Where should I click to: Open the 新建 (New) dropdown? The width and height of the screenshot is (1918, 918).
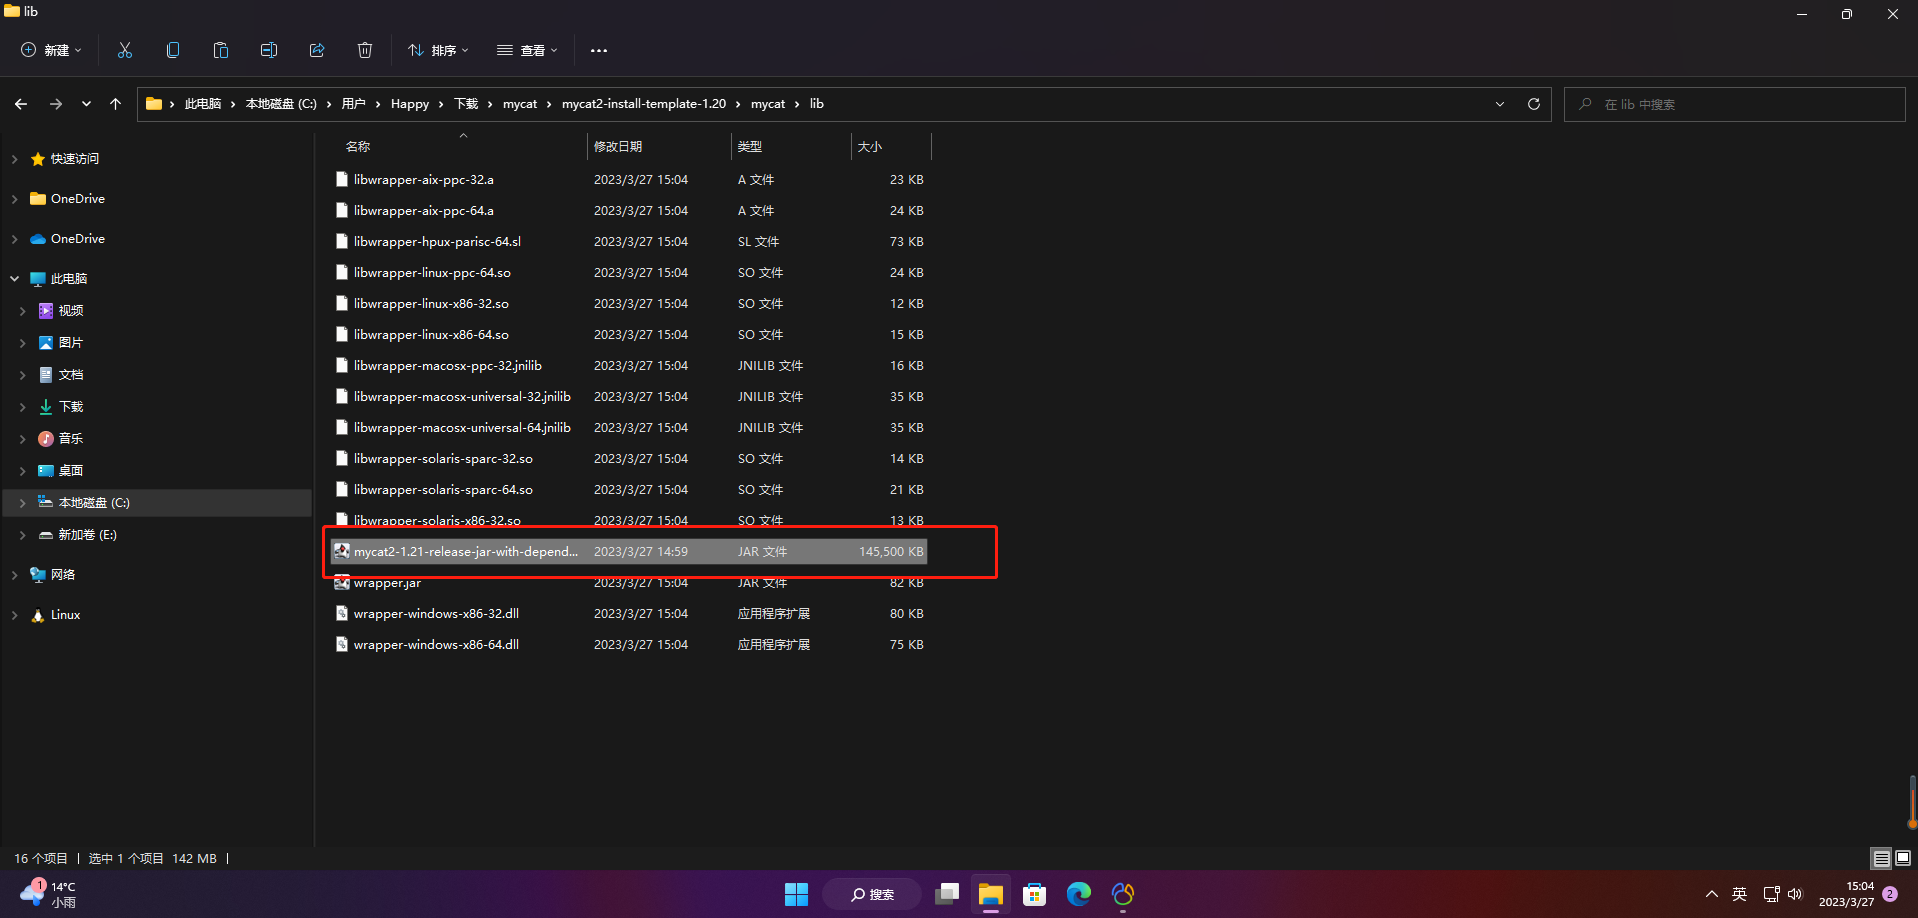52,50
